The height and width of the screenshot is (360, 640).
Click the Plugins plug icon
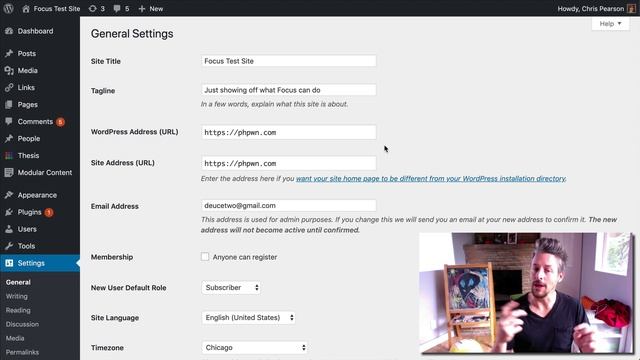[x=9, y=212]
